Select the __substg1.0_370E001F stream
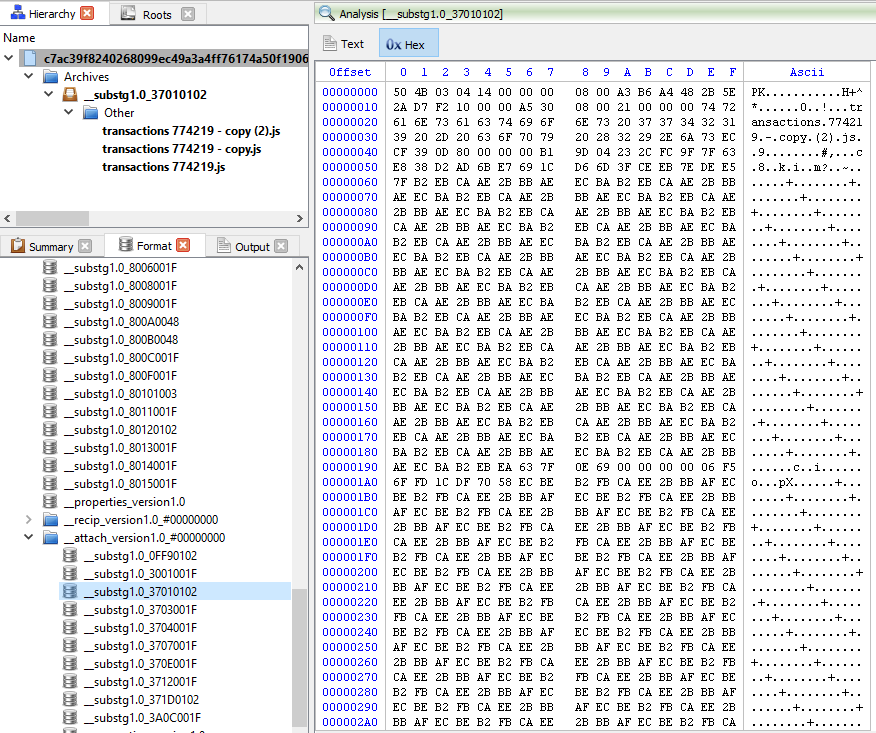Screen dimensions: 876x733 [x=141, y=664]
